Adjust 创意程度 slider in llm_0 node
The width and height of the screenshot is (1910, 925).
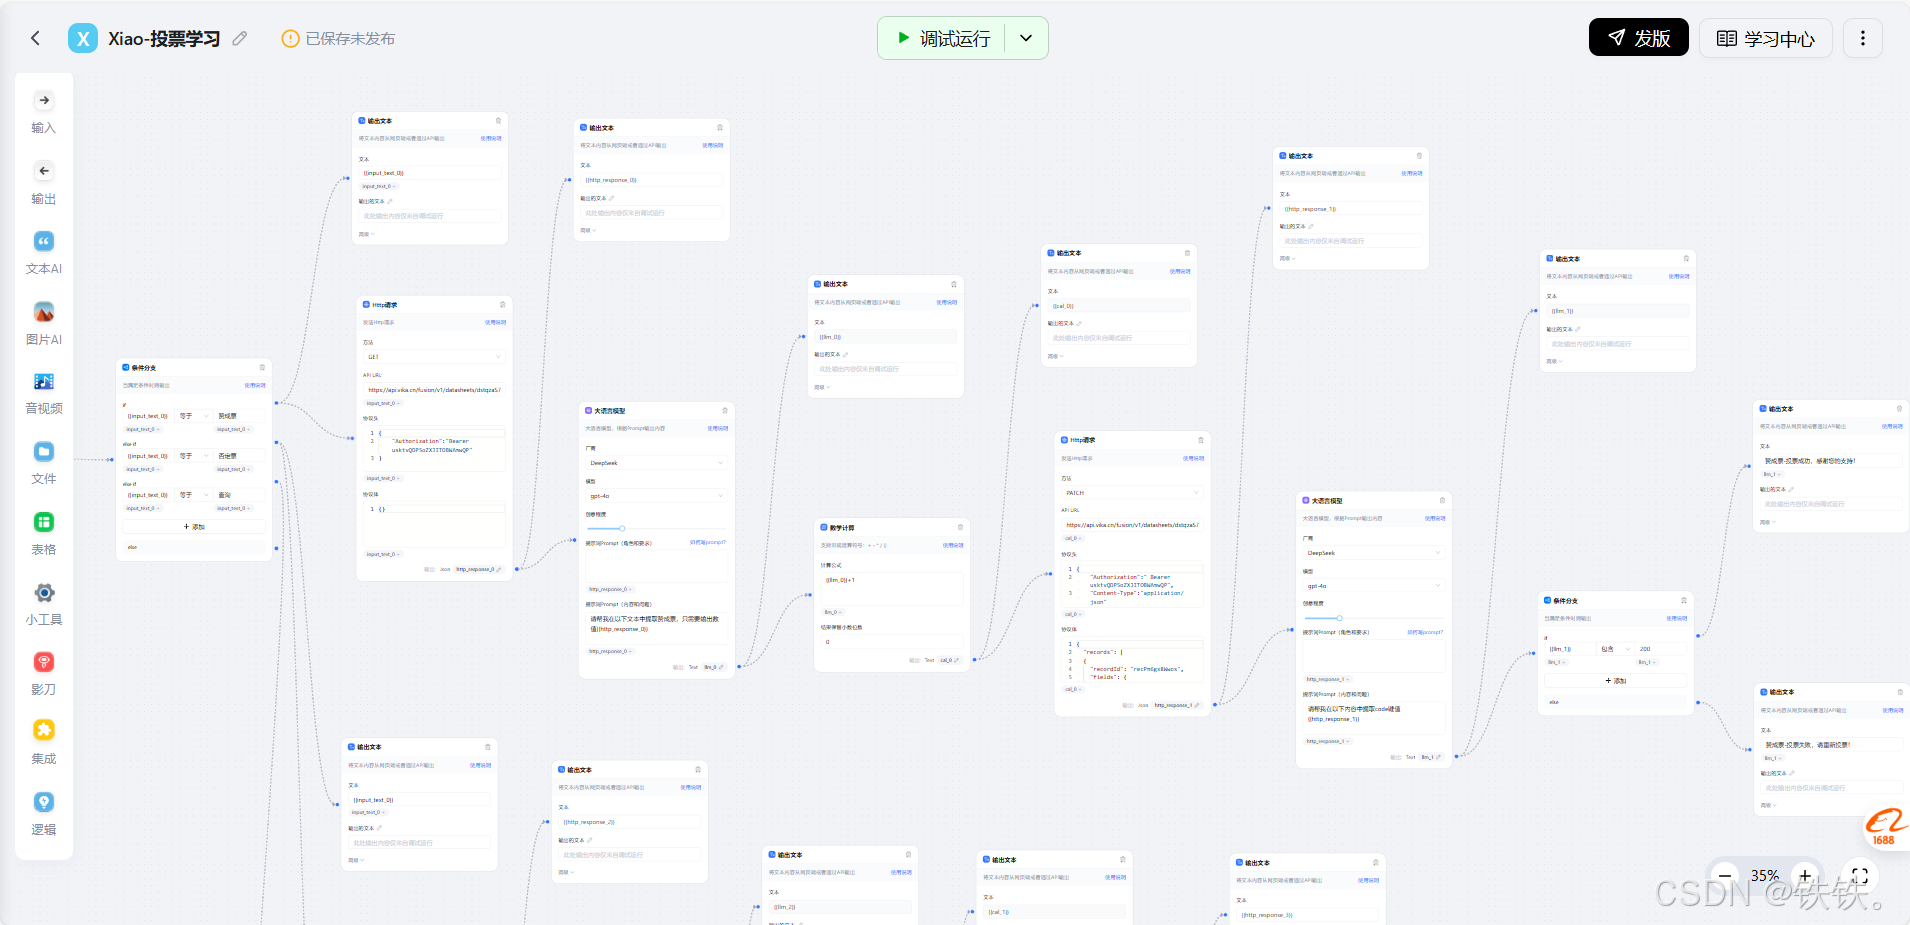tap(622, 528)
